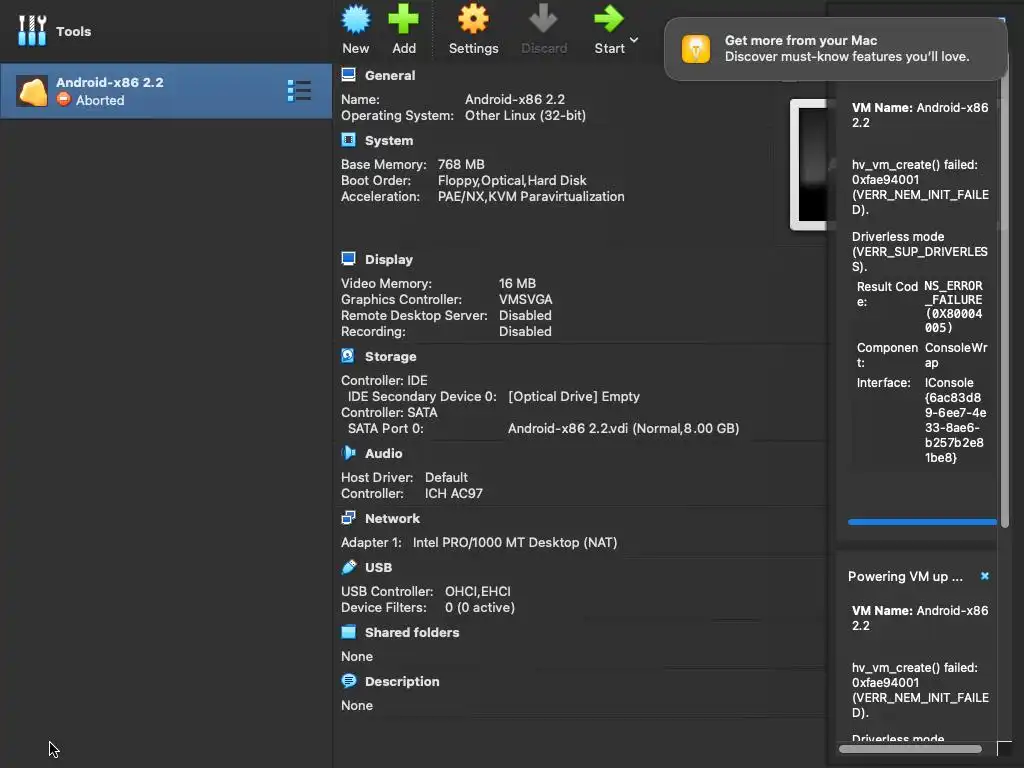
Task: Click the Android-x86 2.2 OS icon
Action: pyautogui.click(x=32, y=91)
